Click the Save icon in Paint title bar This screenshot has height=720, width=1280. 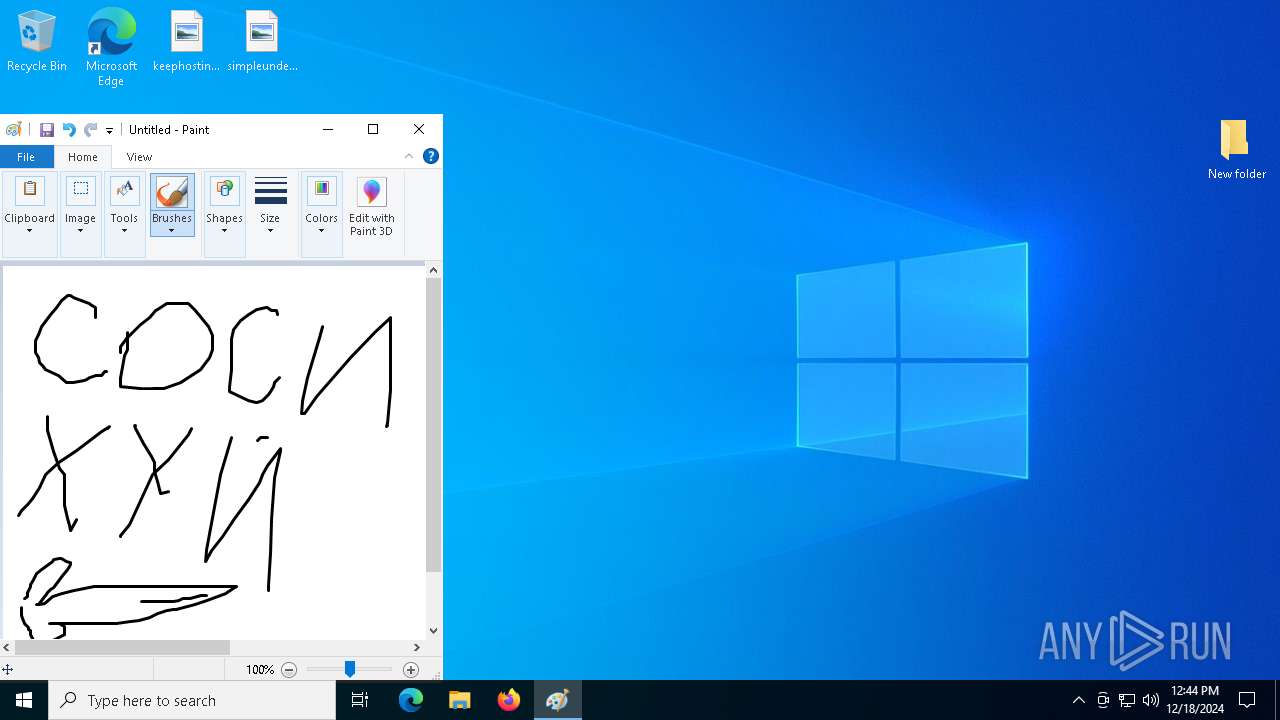coord(47,130)
